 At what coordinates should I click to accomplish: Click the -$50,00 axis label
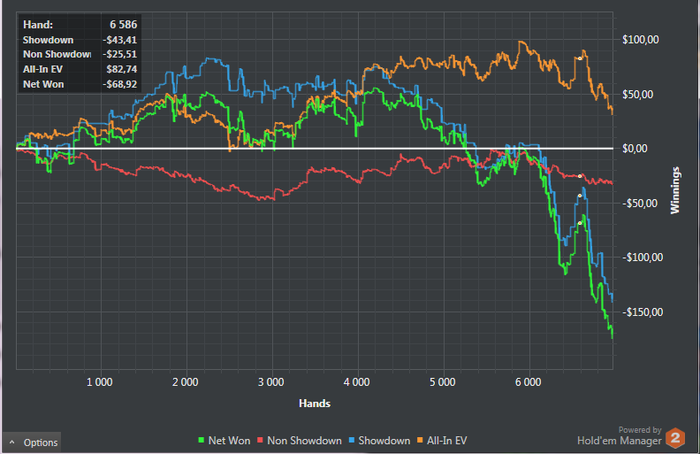pyautogui.click(x=640, y=204)
